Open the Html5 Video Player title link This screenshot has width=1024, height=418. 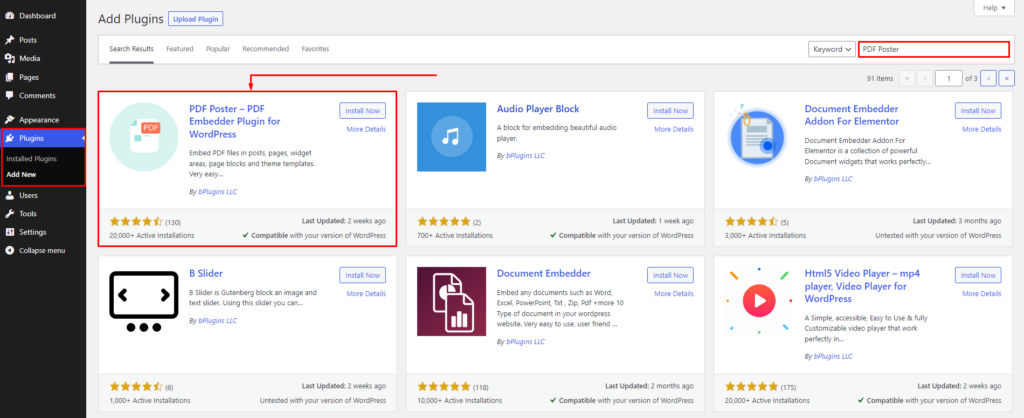(x=862, y=286)
